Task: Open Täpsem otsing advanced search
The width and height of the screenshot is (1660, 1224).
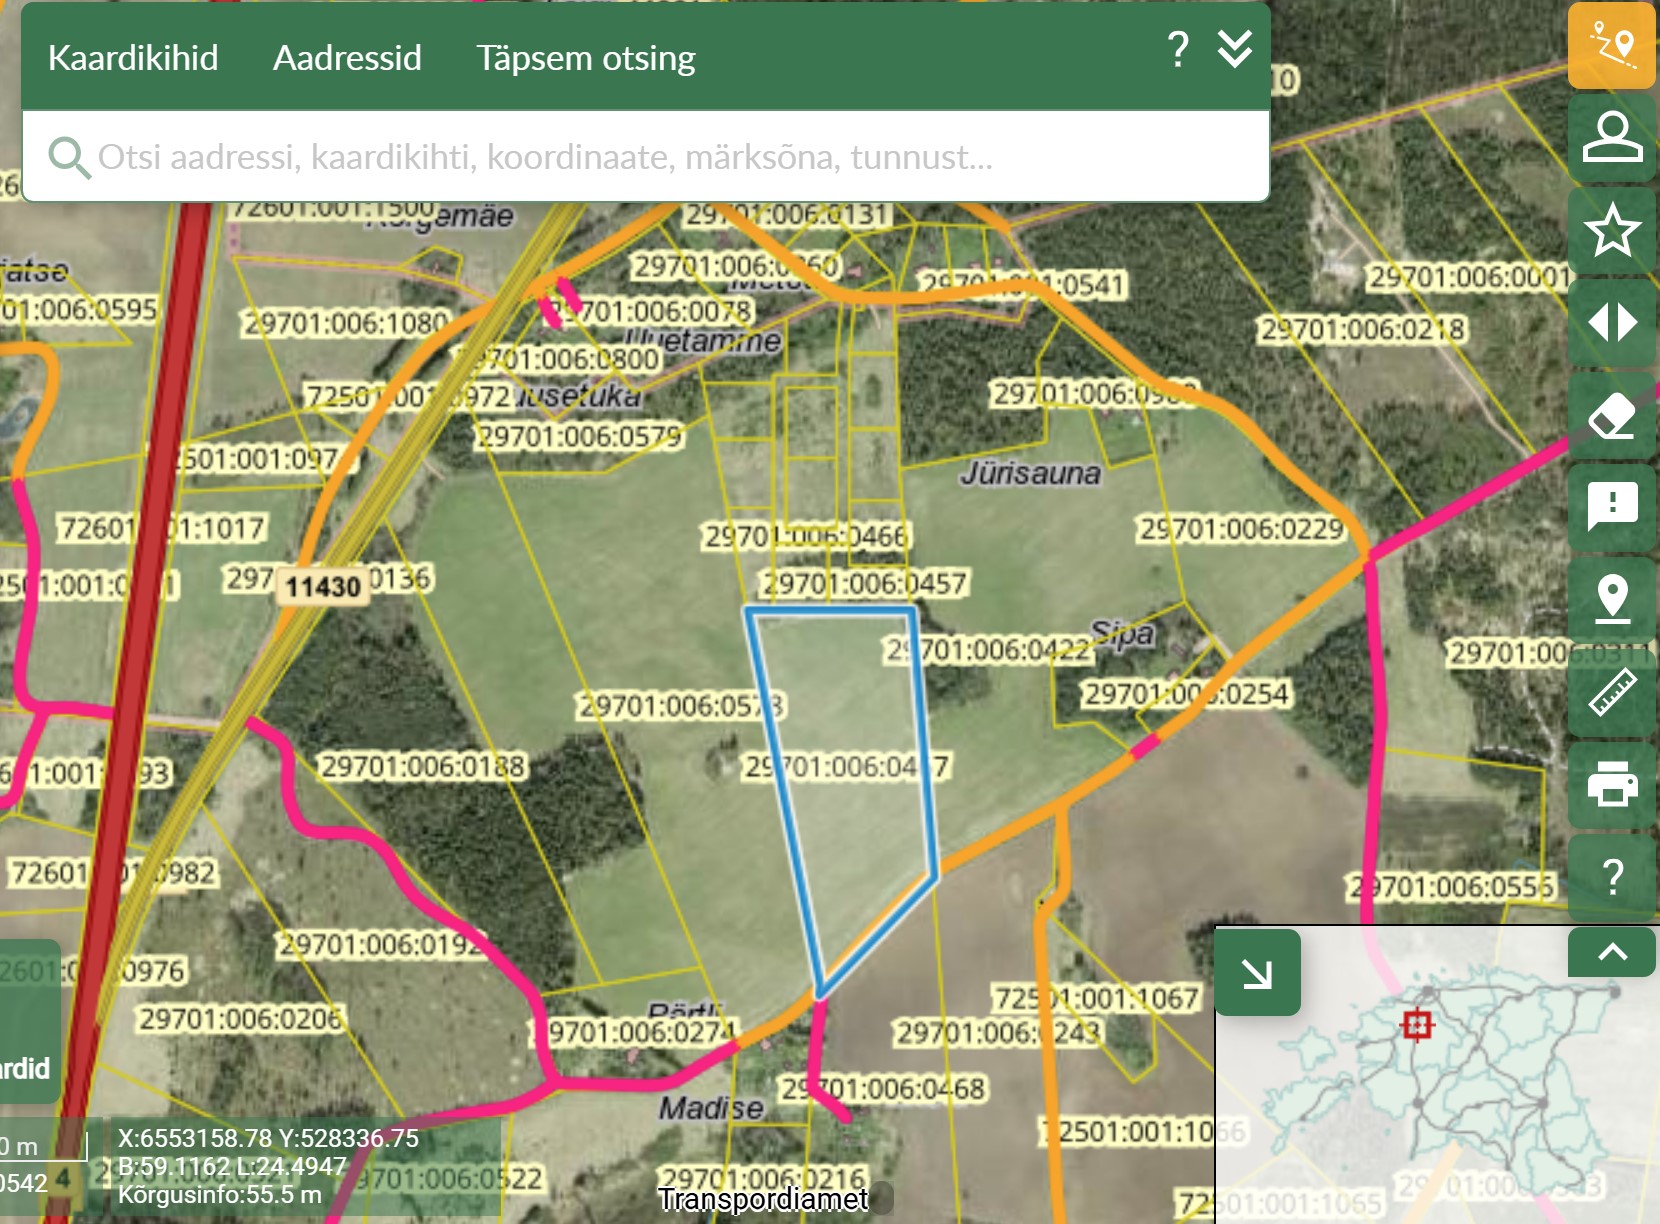Action: pos(585,58)
